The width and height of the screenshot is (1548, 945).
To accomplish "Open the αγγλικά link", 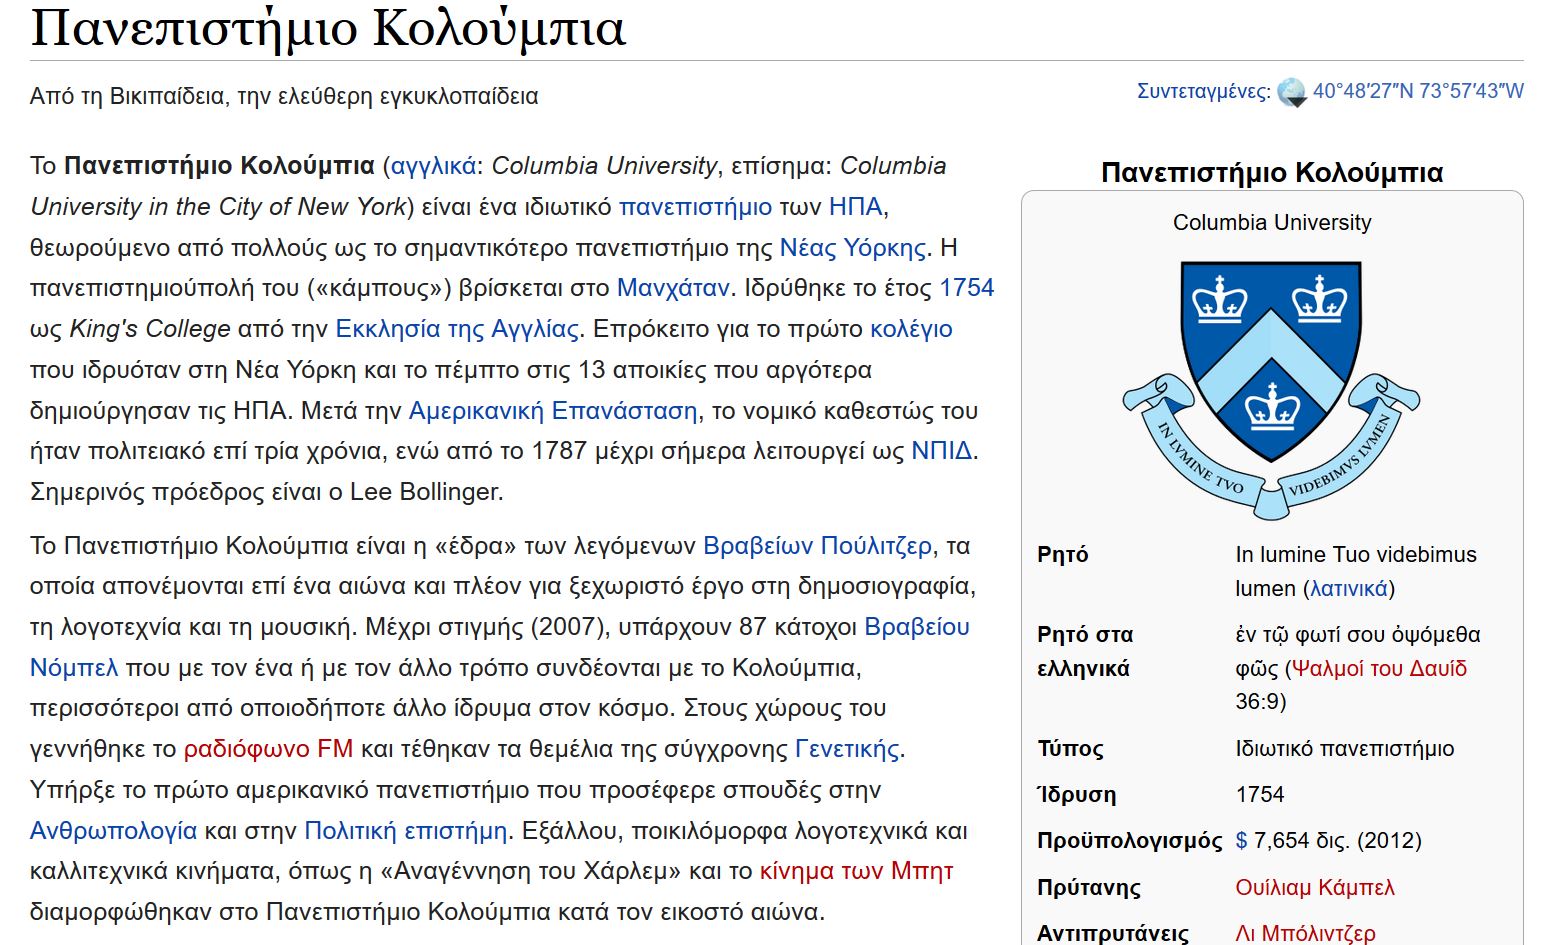I will point(433,166).
